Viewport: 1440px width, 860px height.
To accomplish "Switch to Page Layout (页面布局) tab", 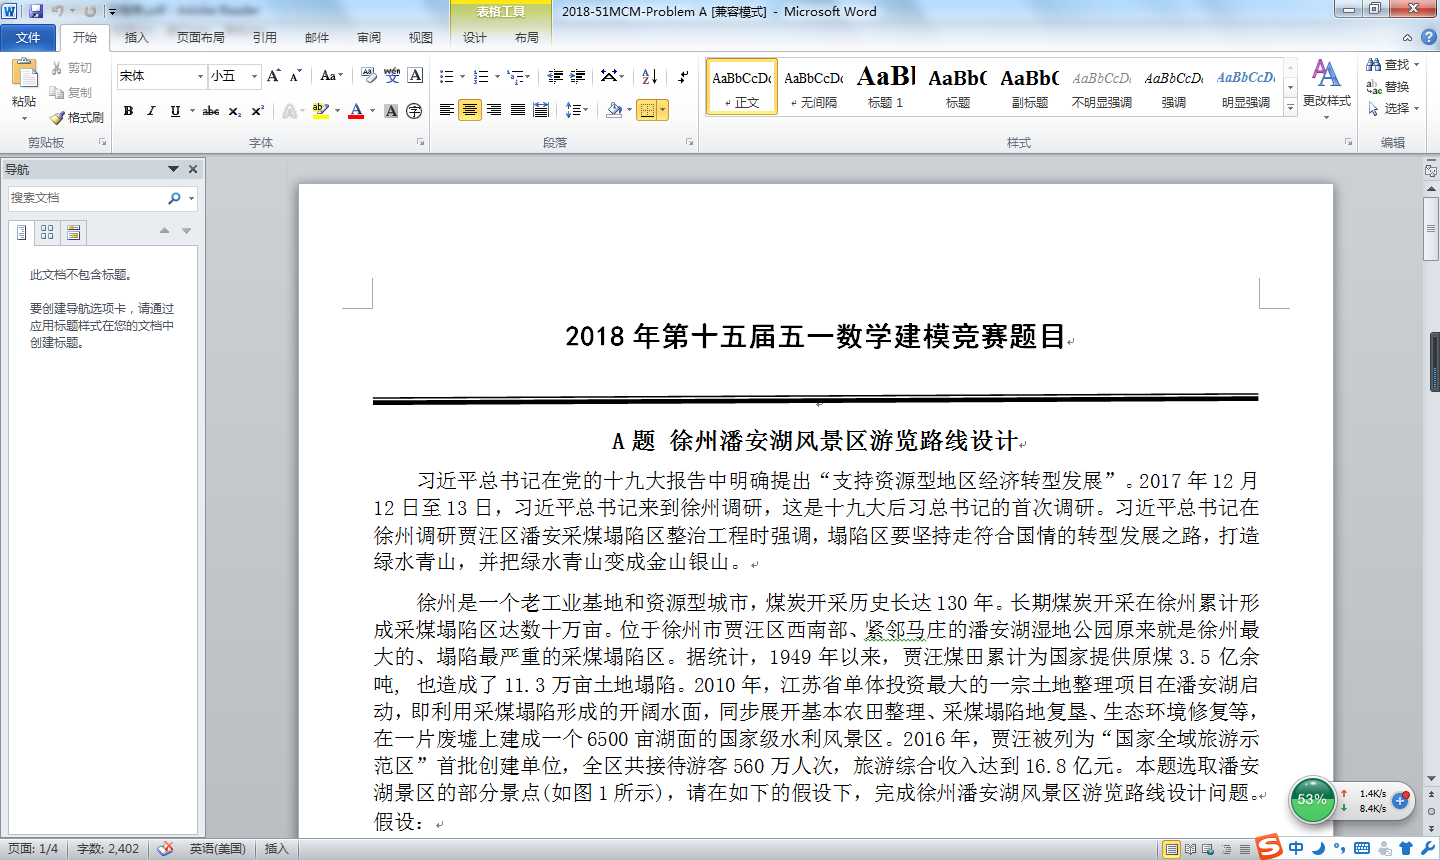I will [x=201, y=38].
